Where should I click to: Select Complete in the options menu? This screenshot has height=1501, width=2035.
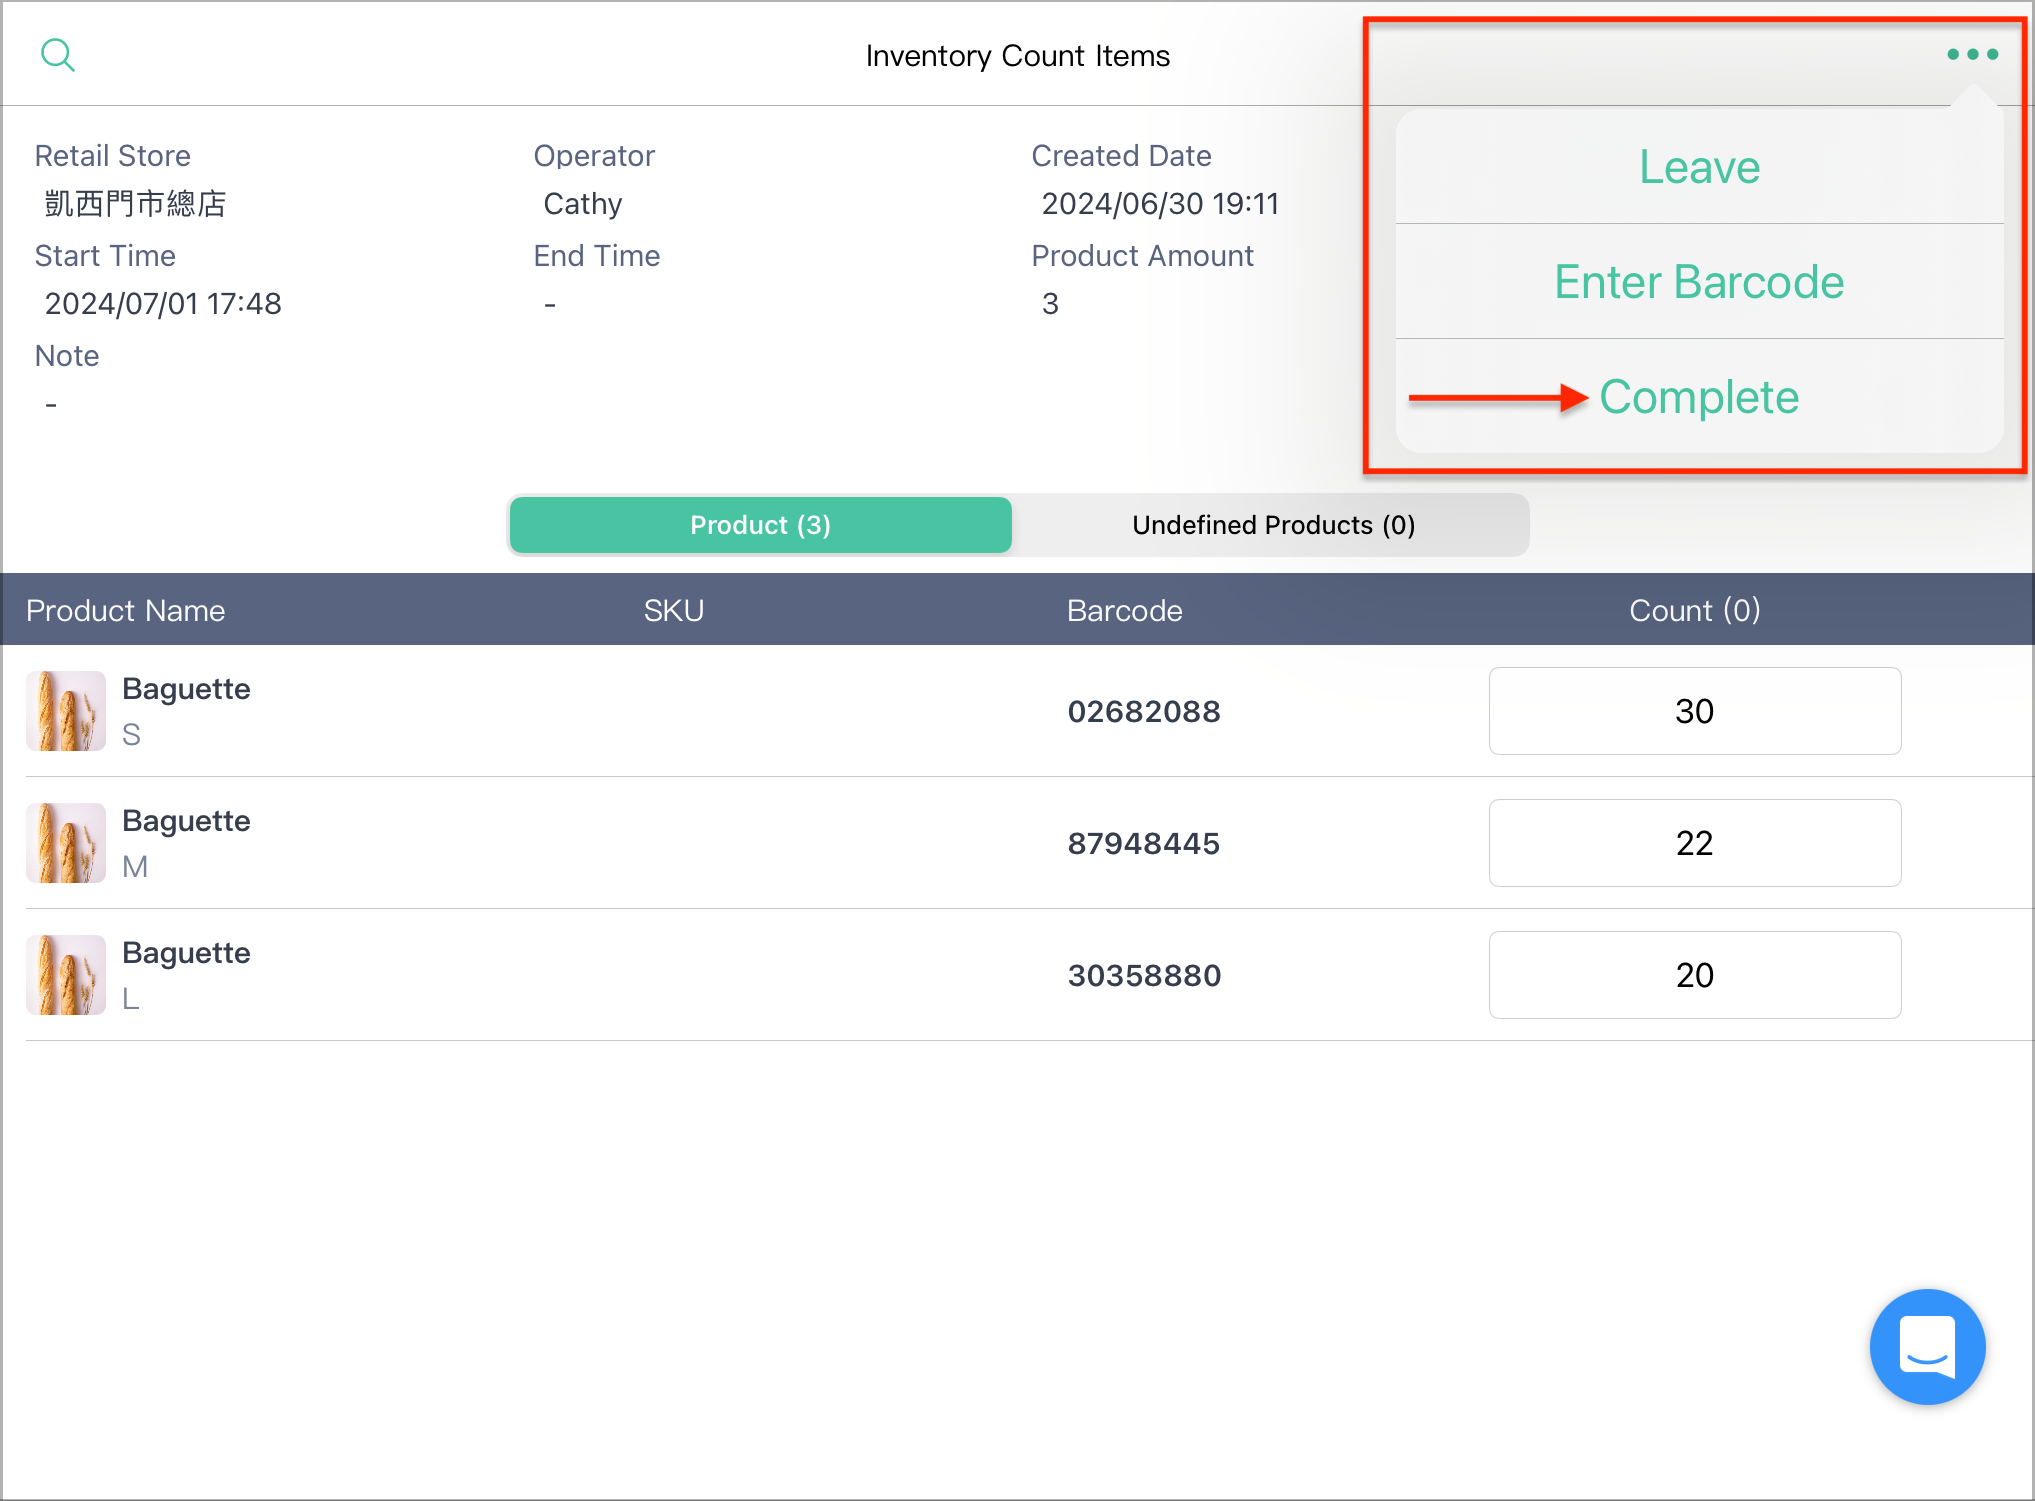[x=1699, y=397]
